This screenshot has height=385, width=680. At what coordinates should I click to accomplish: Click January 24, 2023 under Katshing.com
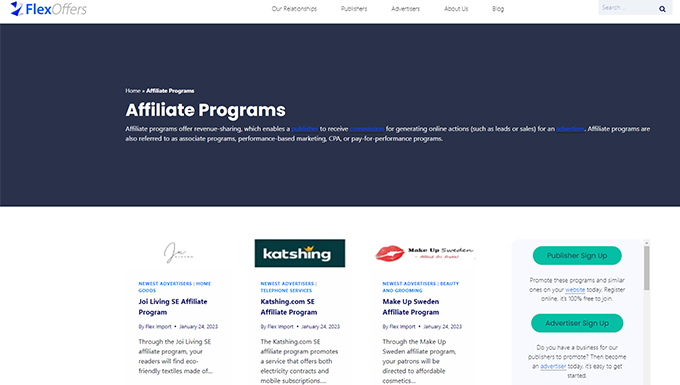click(320, 326)
